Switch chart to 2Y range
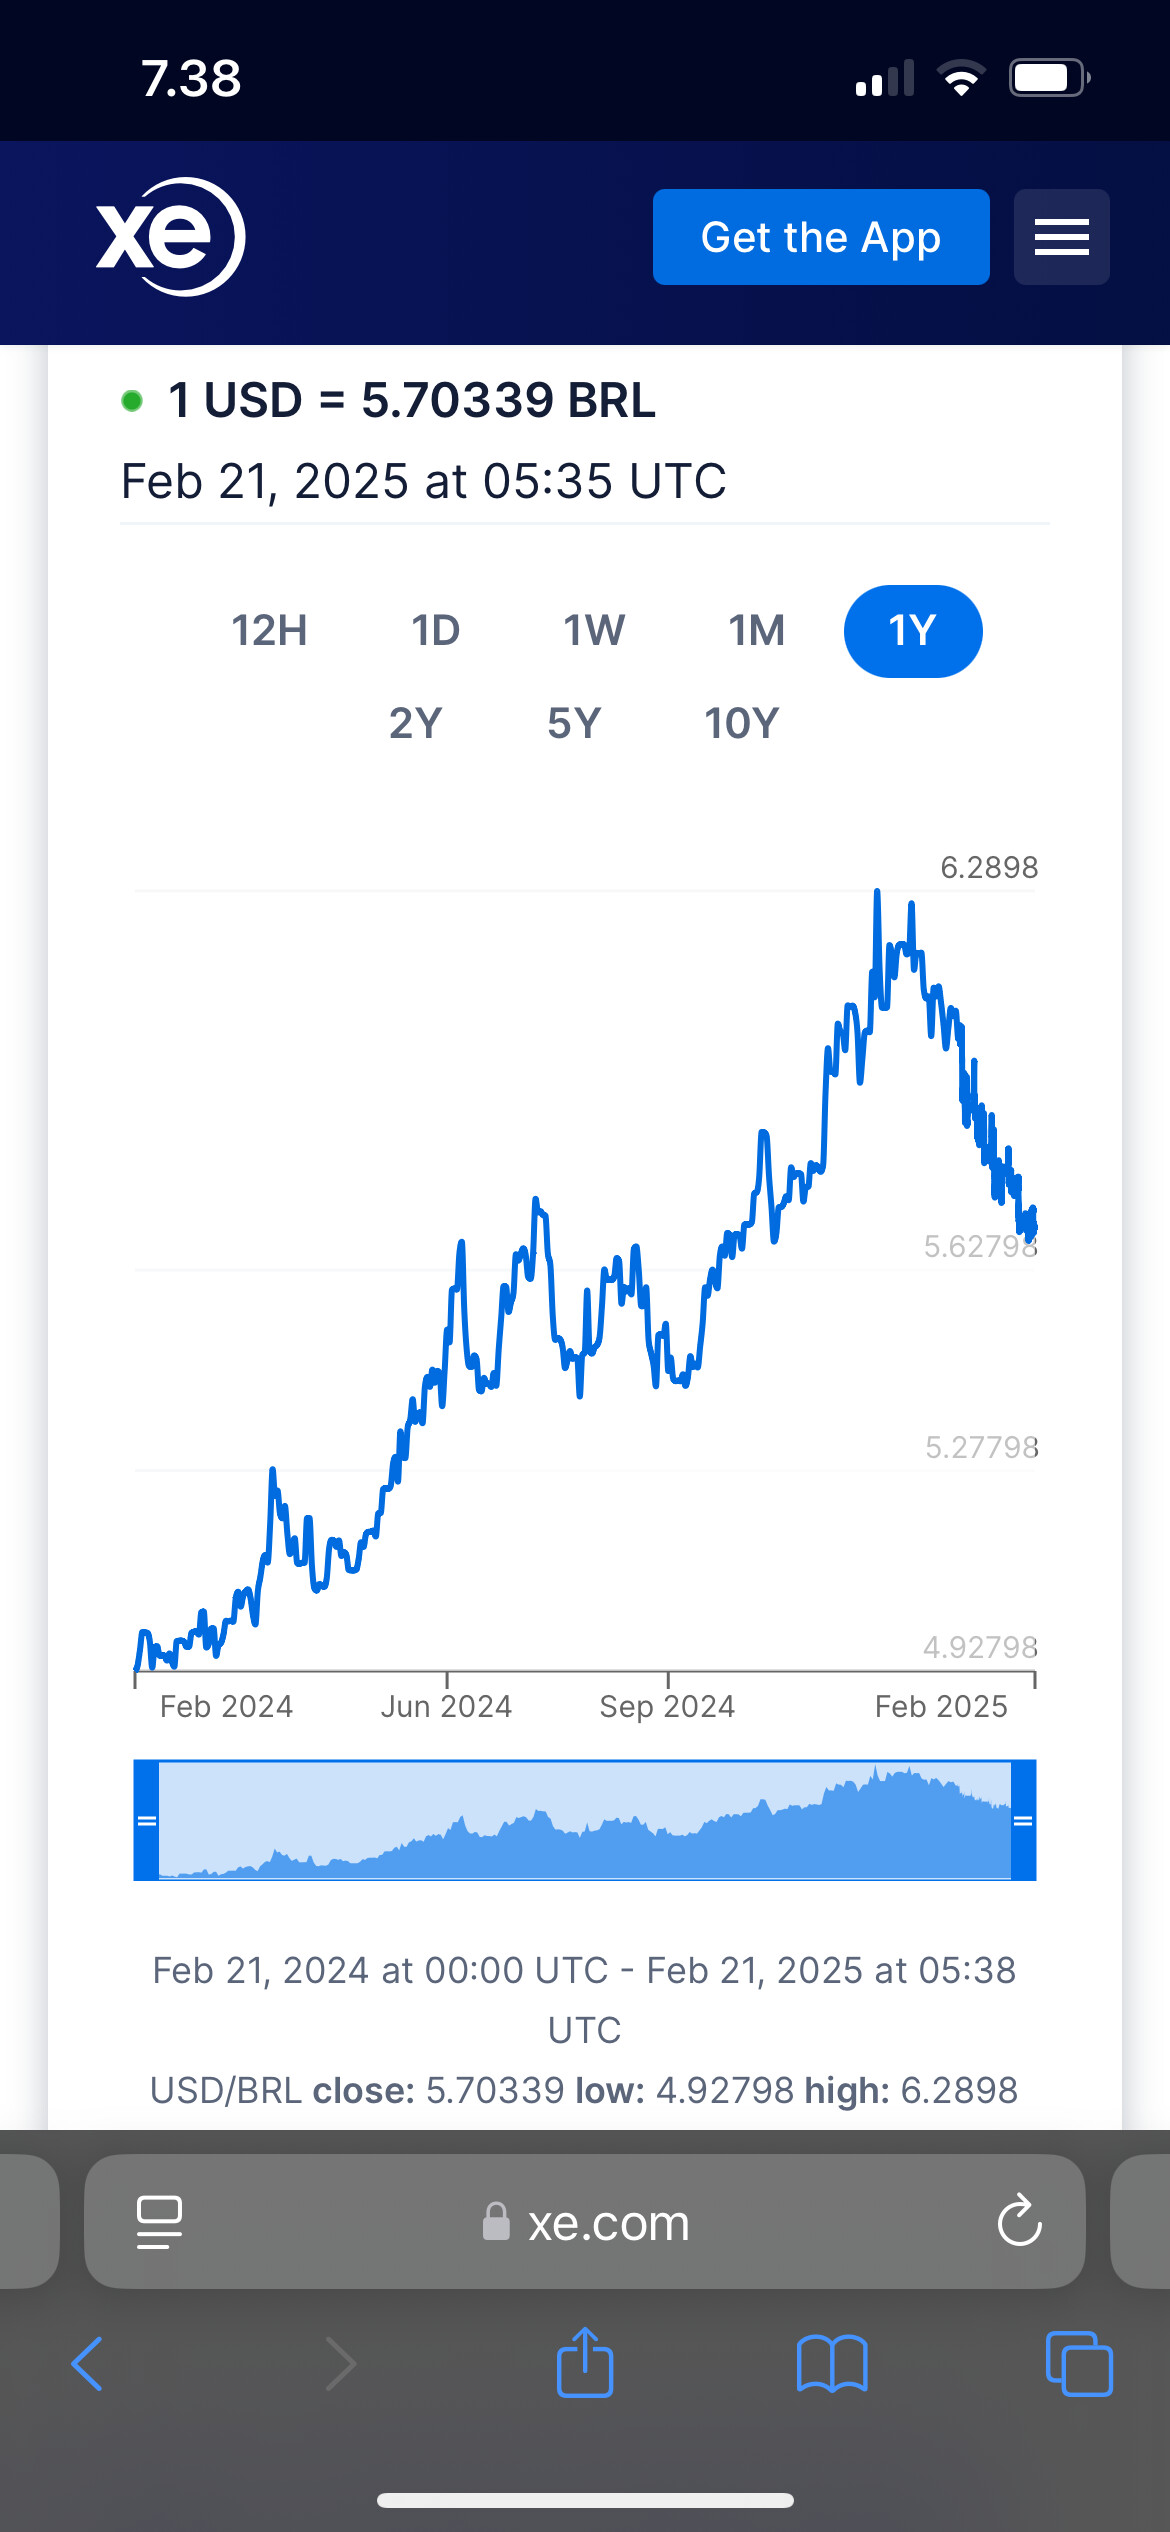This screenshot has height=2532, width=1170. (x=416, y=723)
